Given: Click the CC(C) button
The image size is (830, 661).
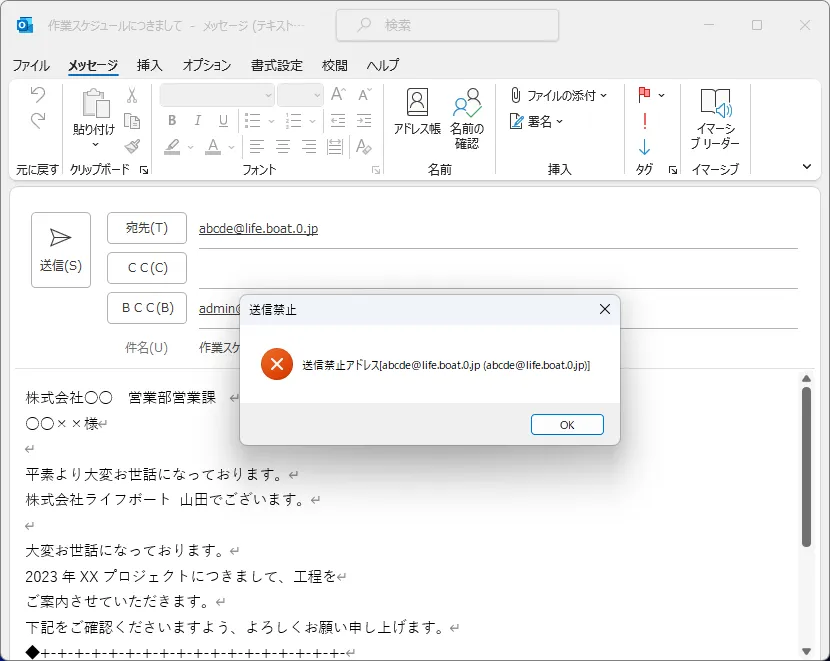Looking at the screenshot, I should point(147,268).
